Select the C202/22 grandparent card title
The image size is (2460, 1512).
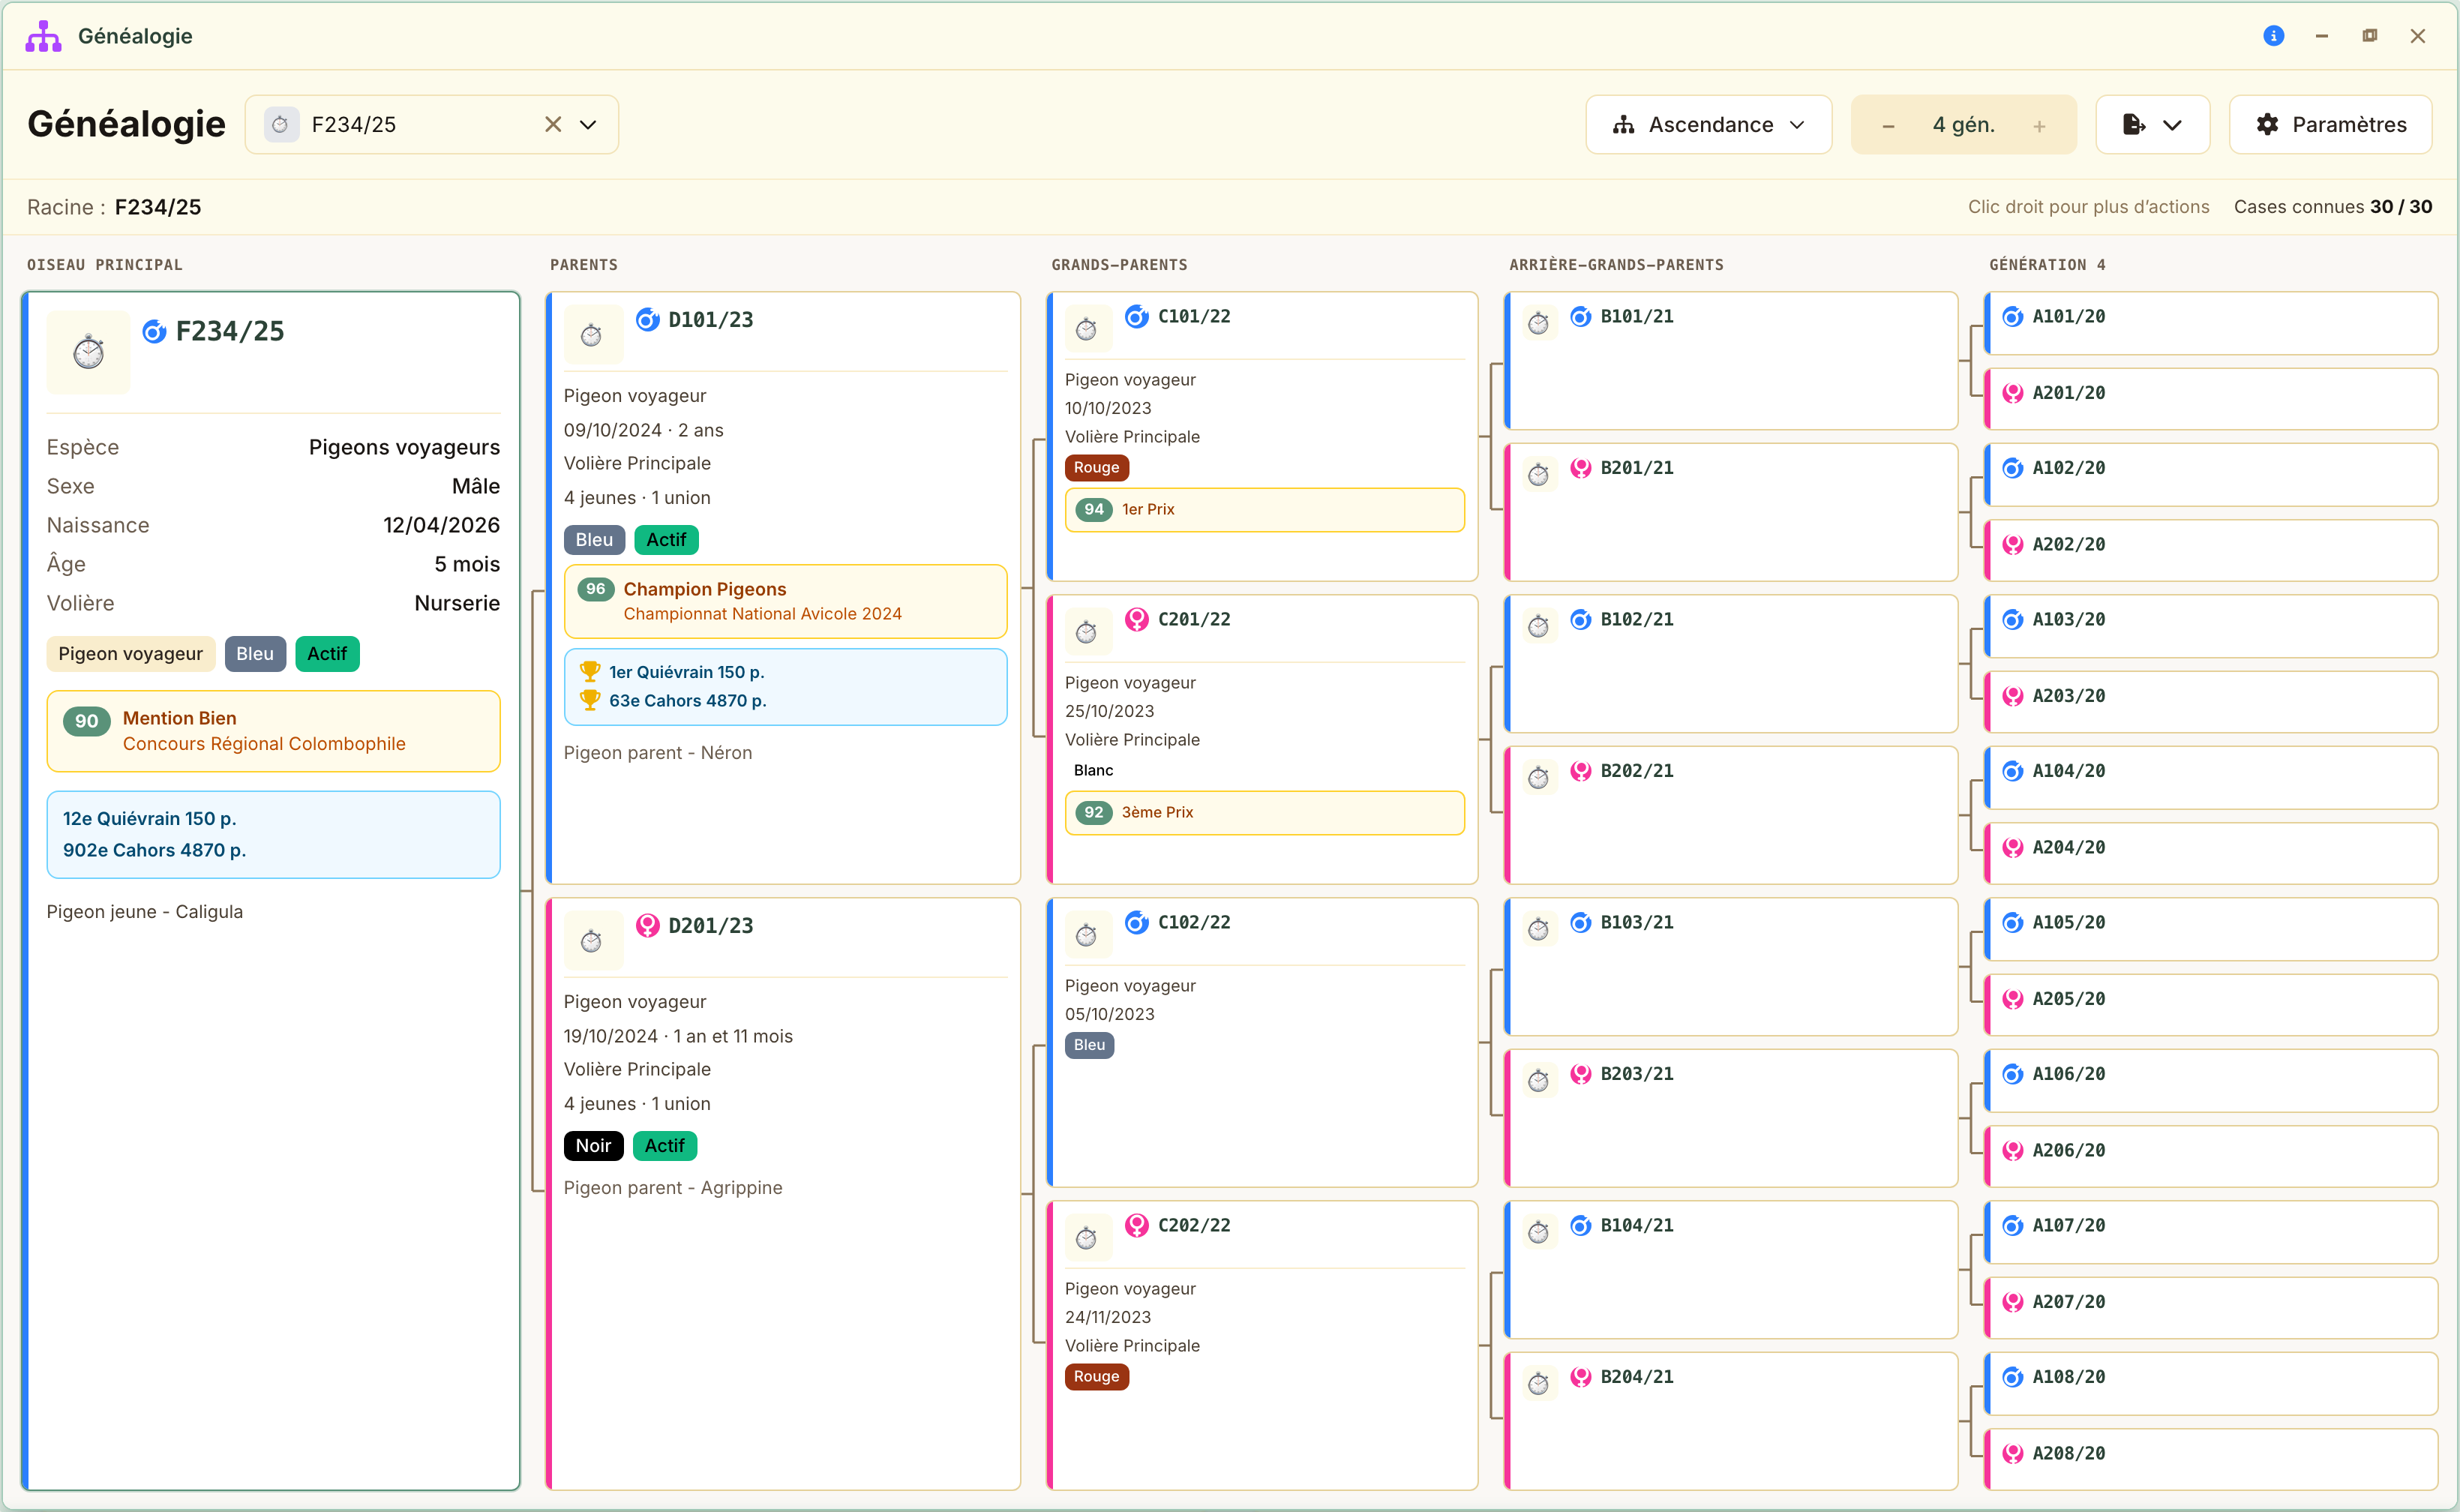point(1194,1226)
